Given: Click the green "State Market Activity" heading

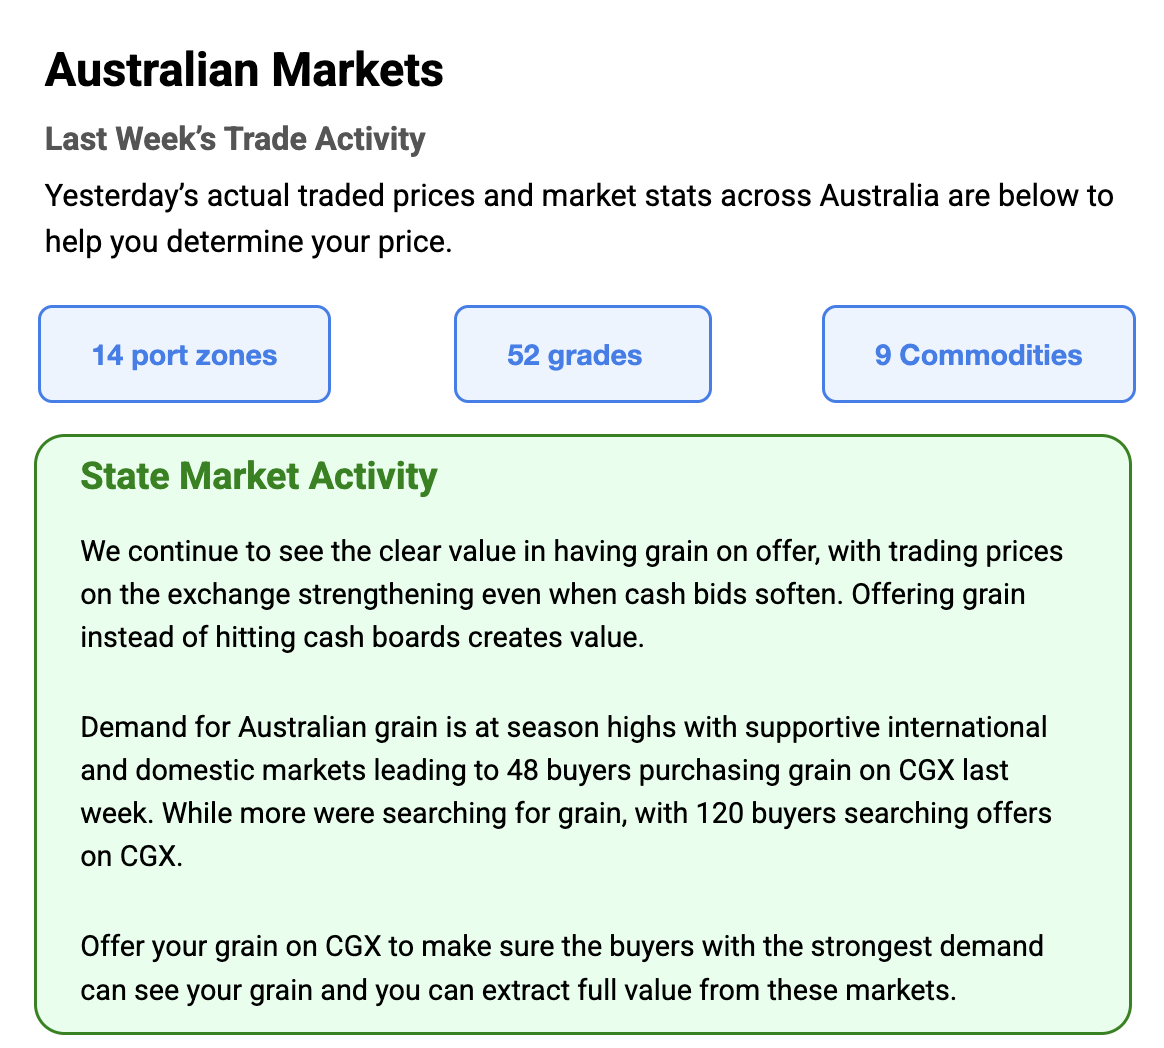Looking at the screenshot, I should tap(259, 476).
